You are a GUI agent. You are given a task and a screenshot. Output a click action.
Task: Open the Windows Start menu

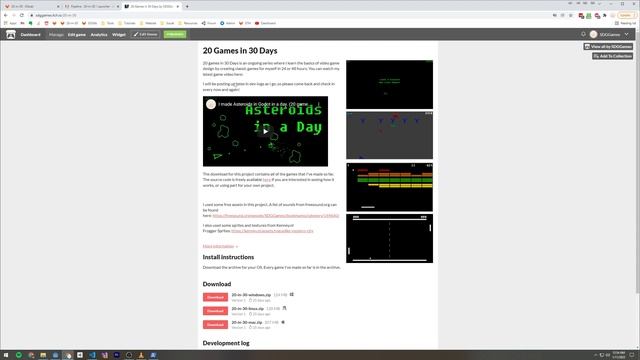coord(6,355)
